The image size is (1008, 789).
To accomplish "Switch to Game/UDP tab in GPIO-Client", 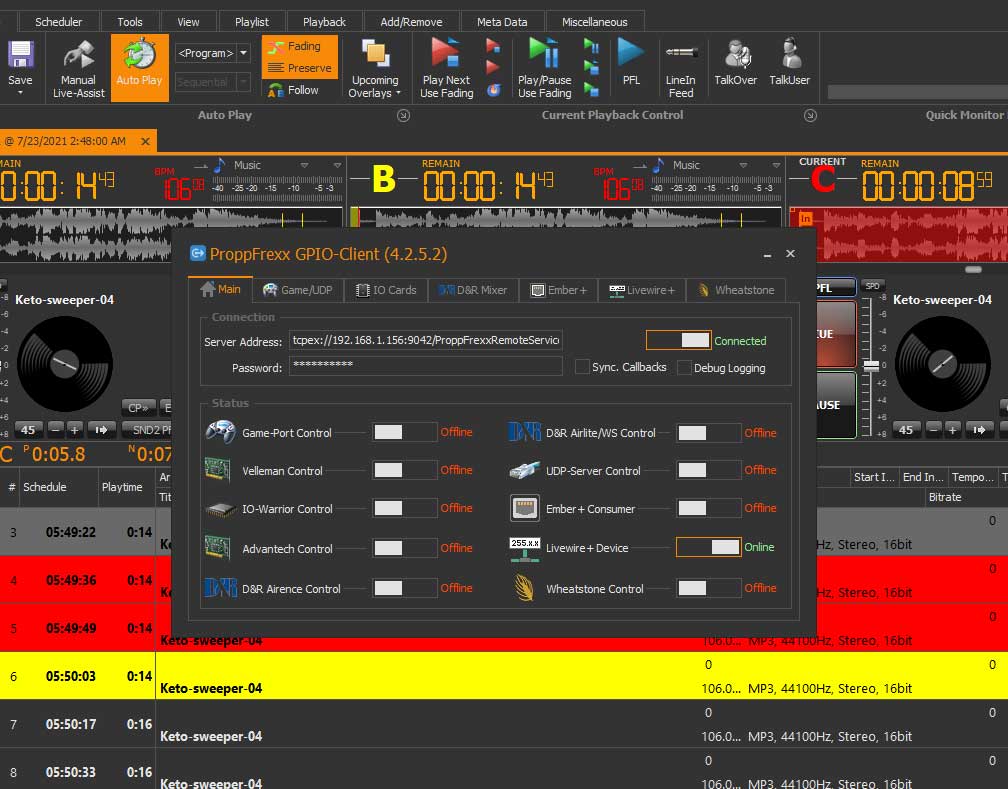I will point(298,290).
